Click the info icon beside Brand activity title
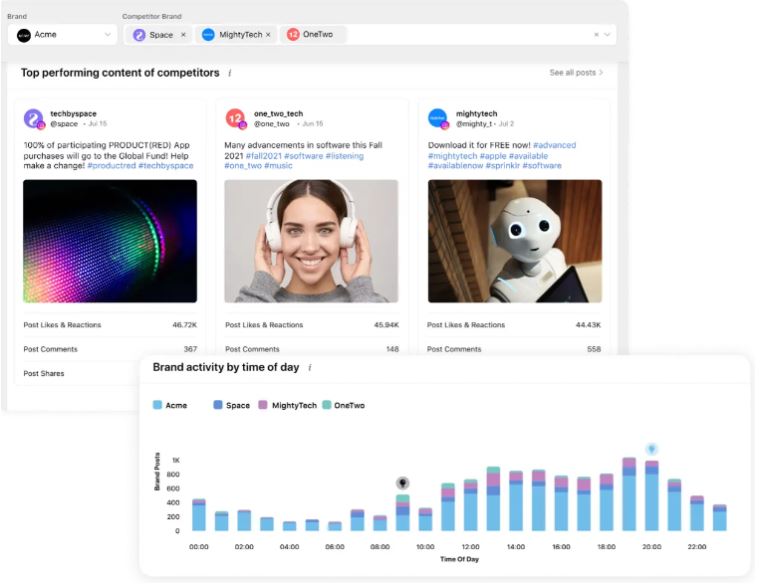 pyautogui.click(x=310, y=368)
